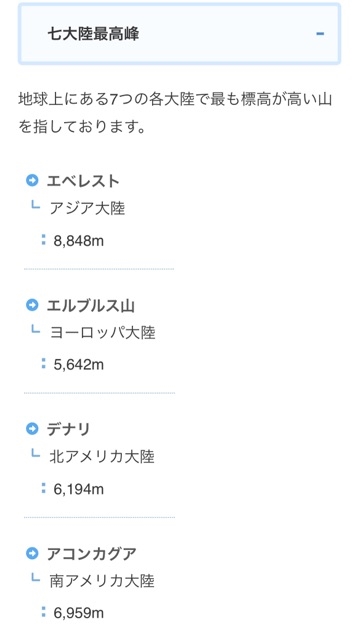Click the branch icon before 北アメリカ大陸
The height and width of the screenshot is (632, 360).
(x=35, y=454)
